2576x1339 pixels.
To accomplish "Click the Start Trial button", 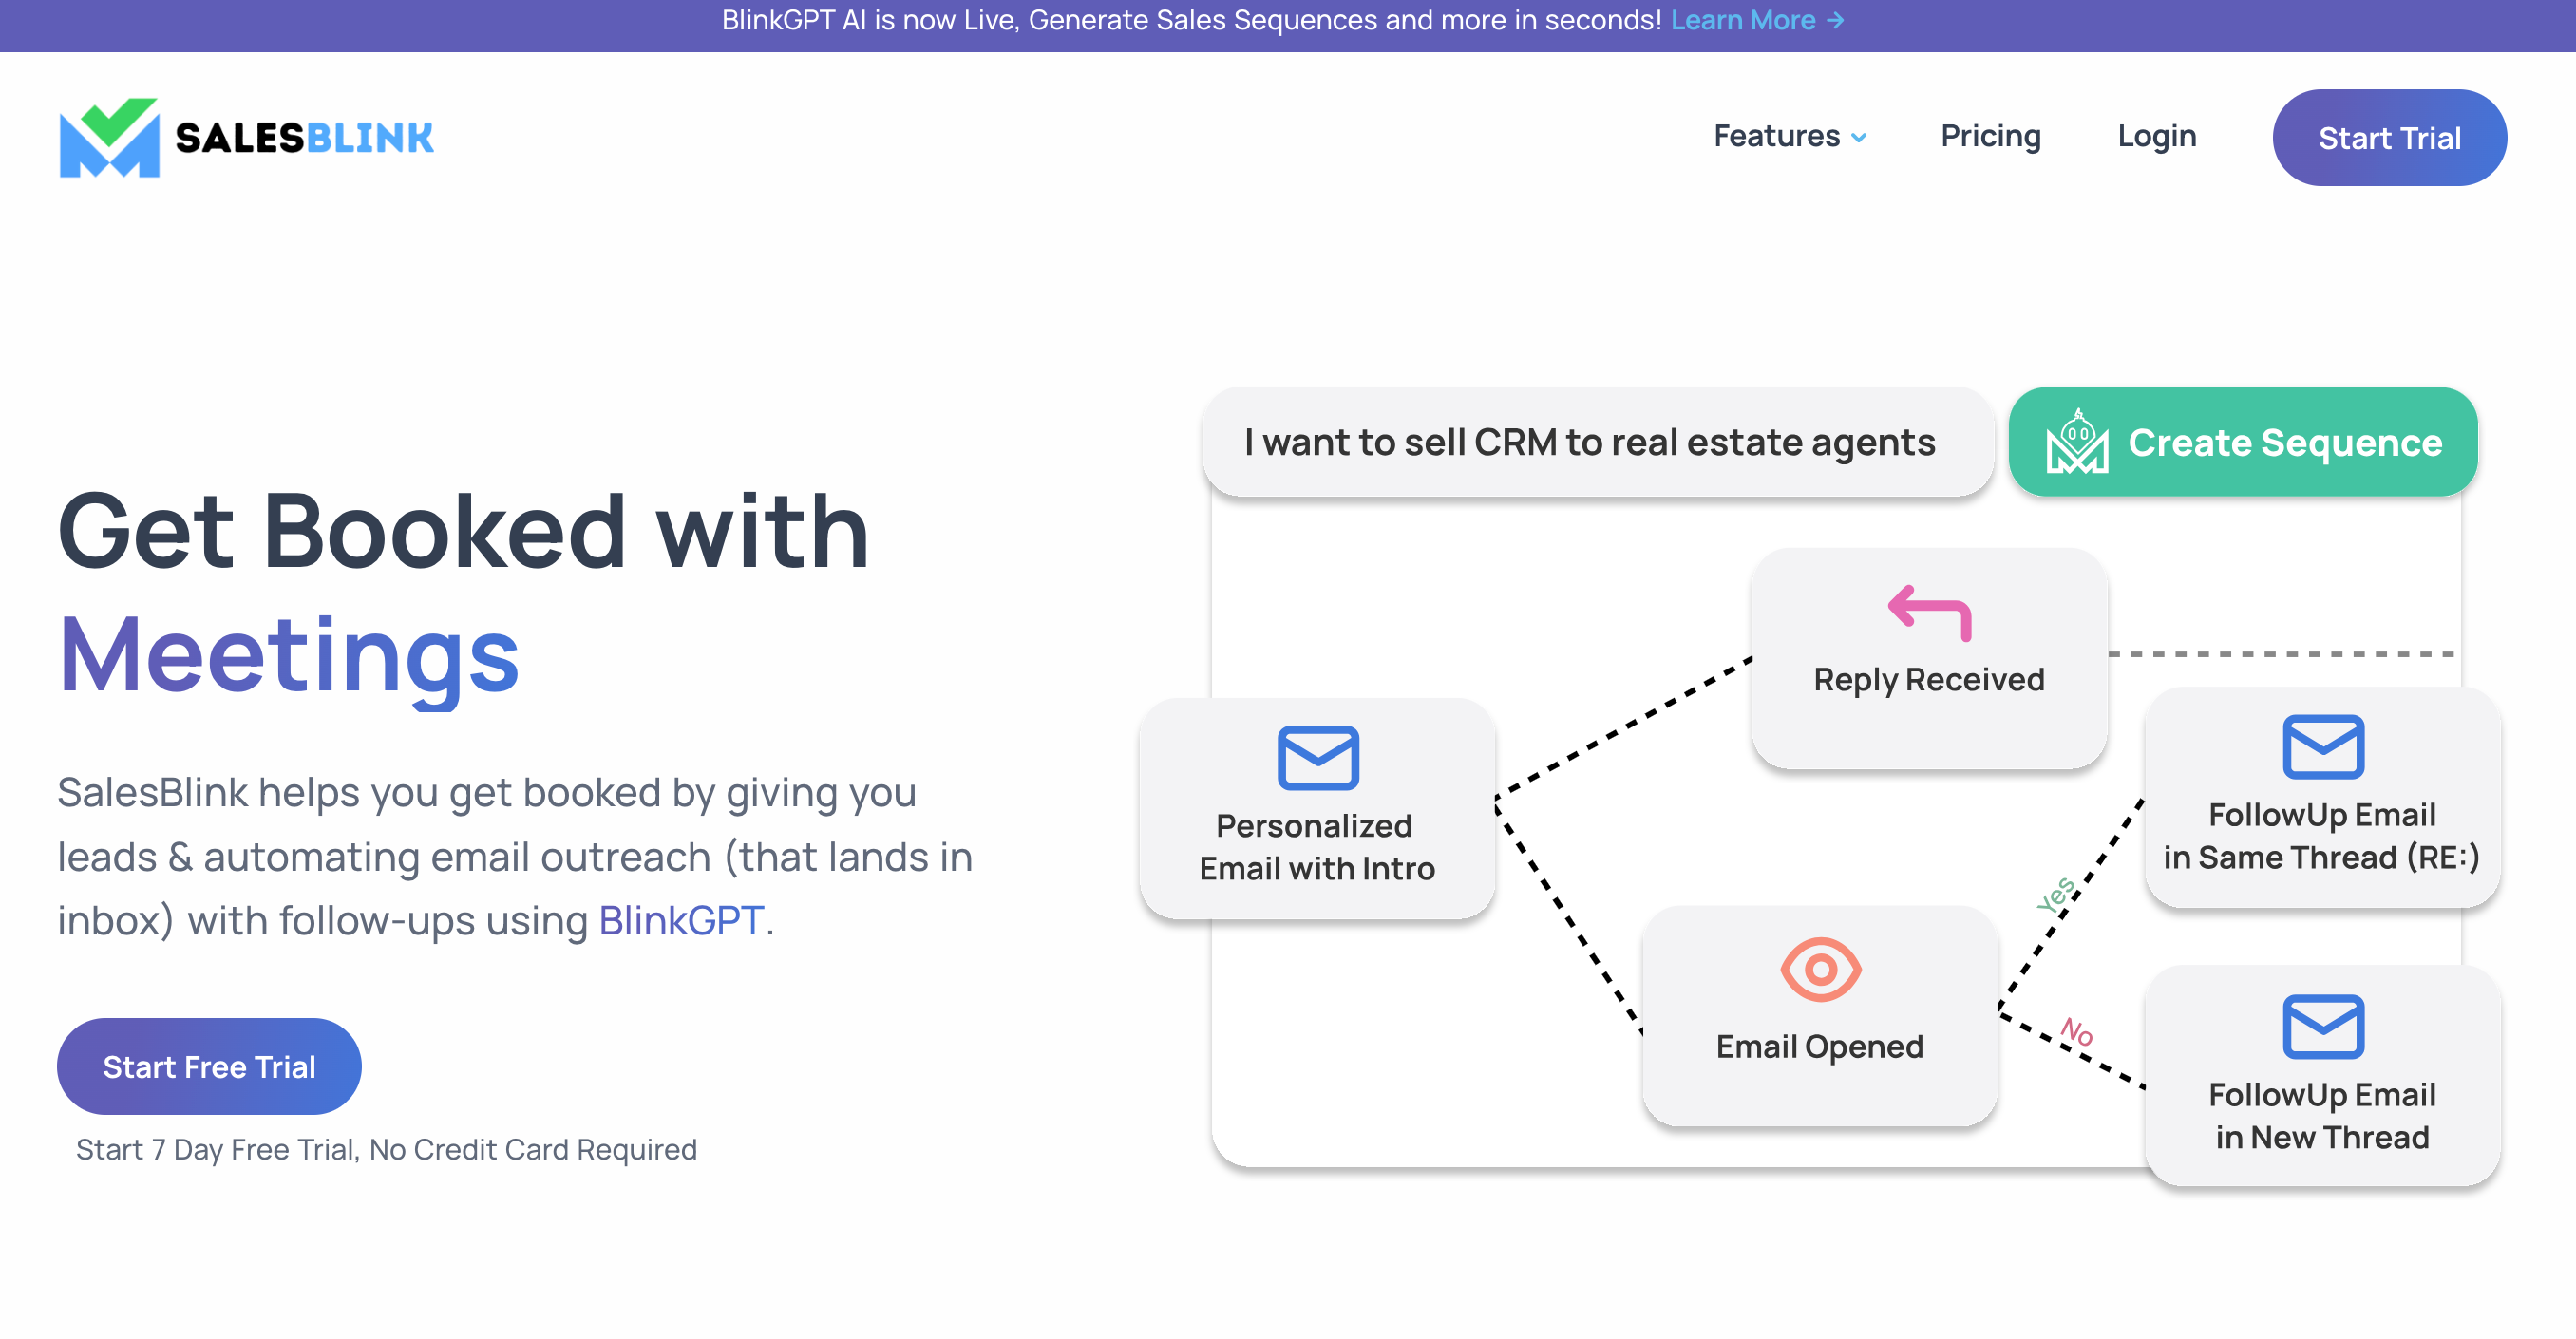I will click(x=2385, y=137).
